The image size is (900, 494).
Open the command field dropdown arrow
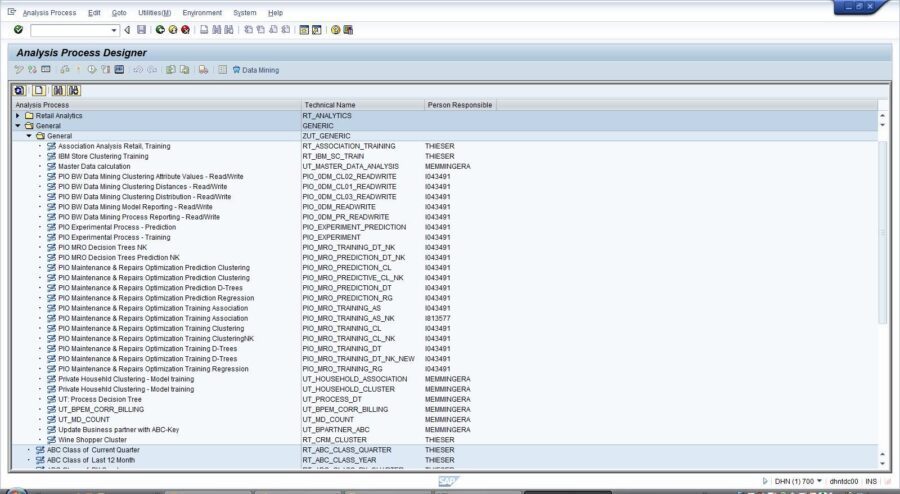114,30
